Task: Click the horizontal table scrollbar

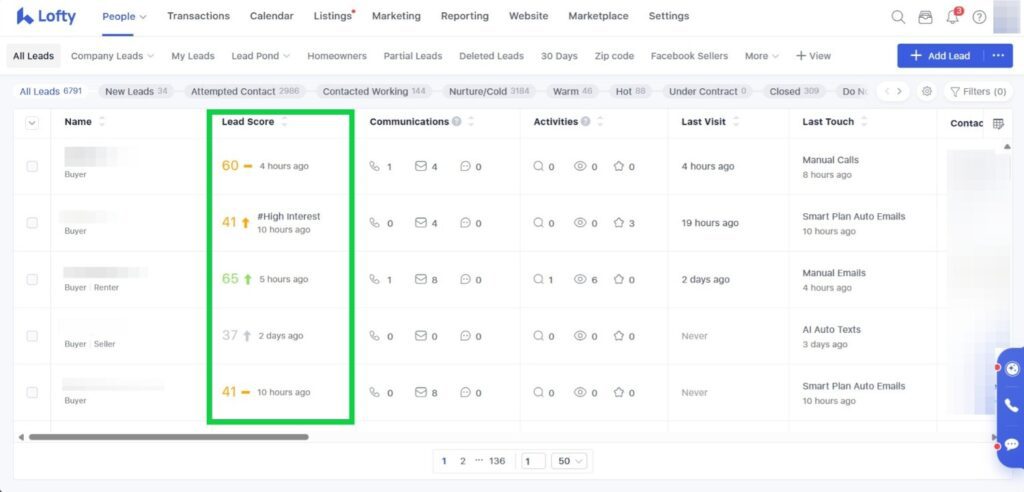Action: [x=168, y=437]
